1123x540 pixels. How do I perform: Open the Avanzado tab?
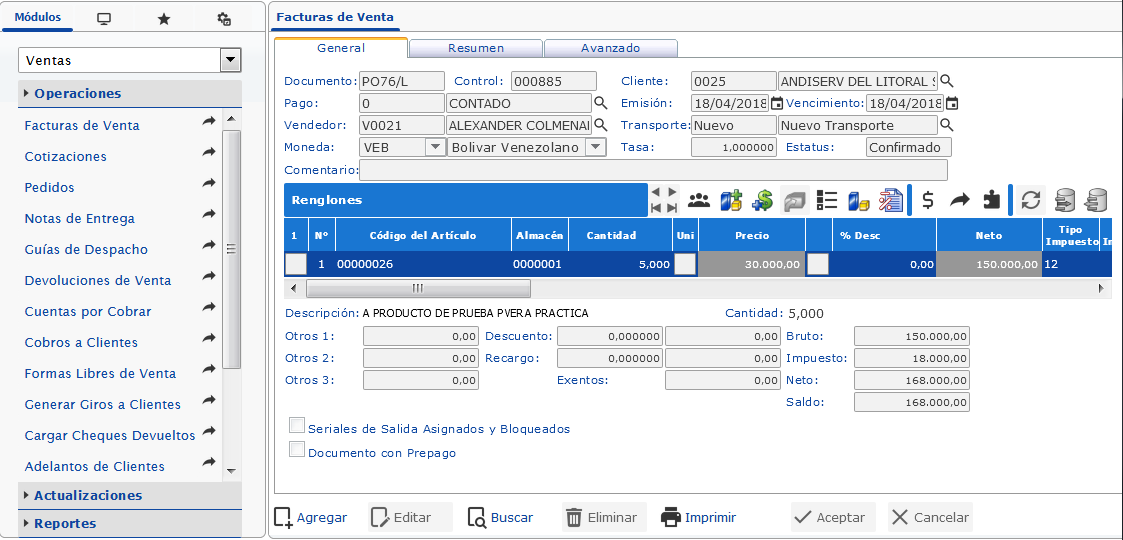pos(610,48)
